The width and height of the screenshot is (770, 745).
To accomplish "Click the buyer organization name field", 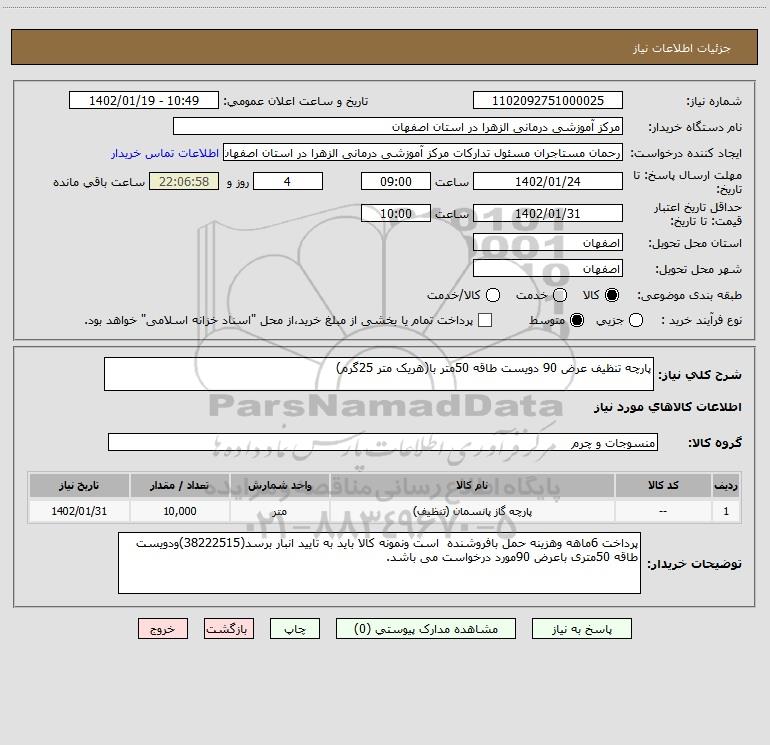I will point(398,127).
